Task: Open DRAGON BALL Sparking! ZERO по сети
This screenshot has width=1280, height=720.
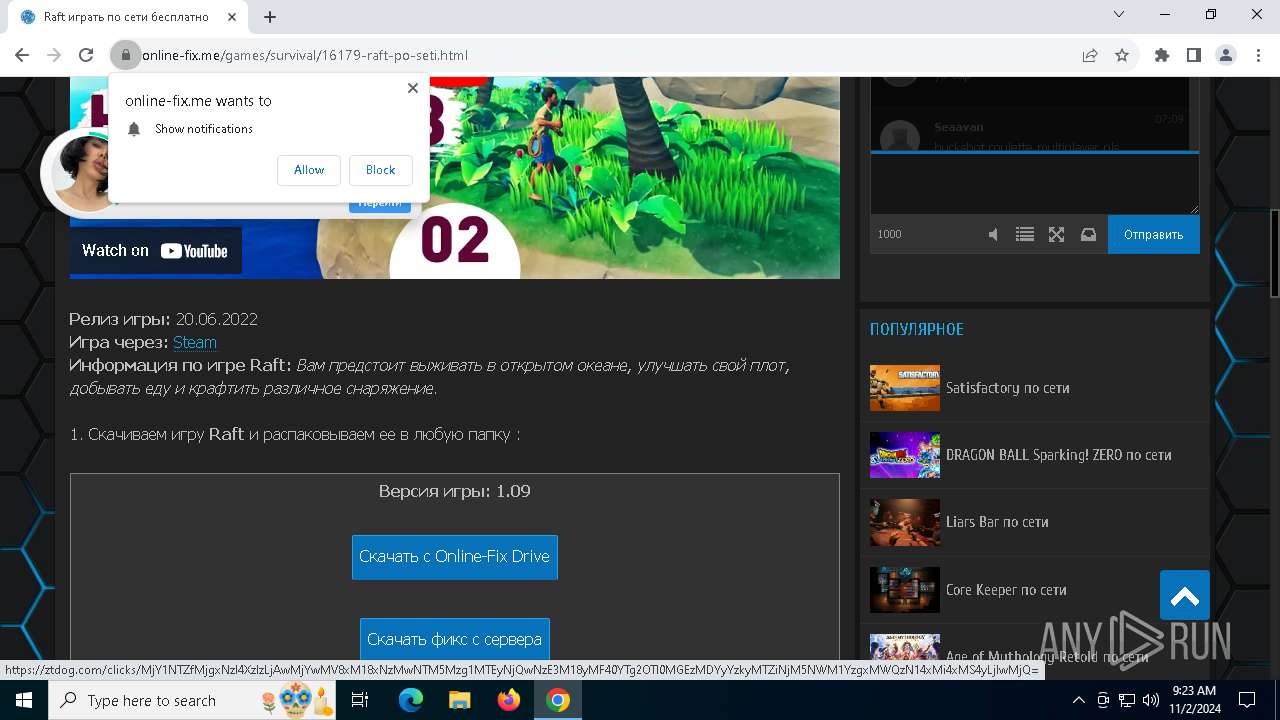Action: (x=1059, y=455)
